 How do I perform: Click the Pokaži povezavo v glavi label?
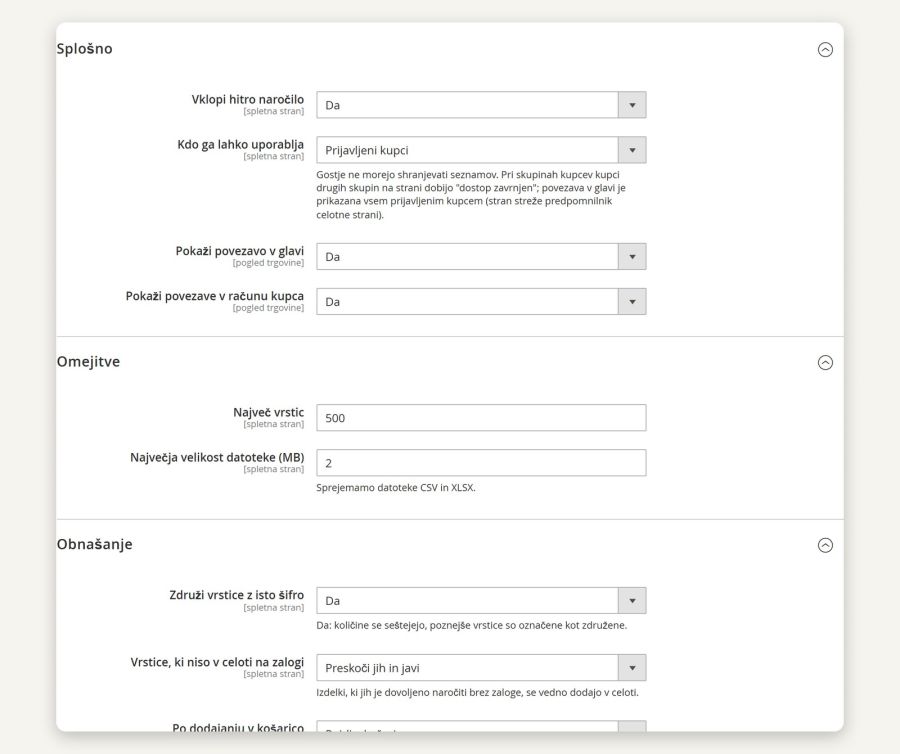click(x=239, y=251)
